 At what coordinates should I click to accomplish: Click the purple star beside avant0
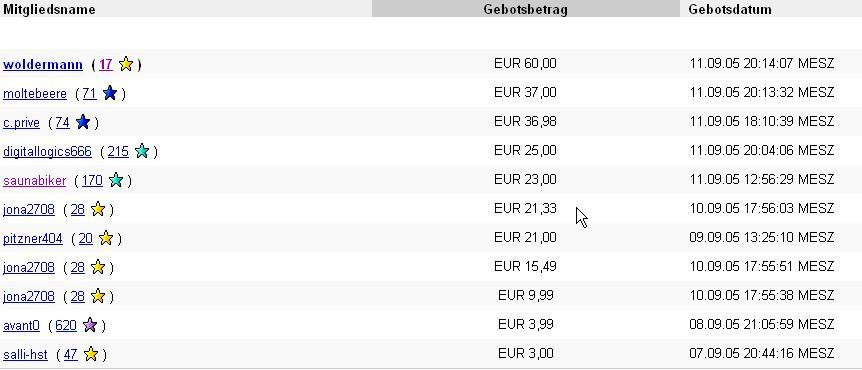(x=90, y=325)
